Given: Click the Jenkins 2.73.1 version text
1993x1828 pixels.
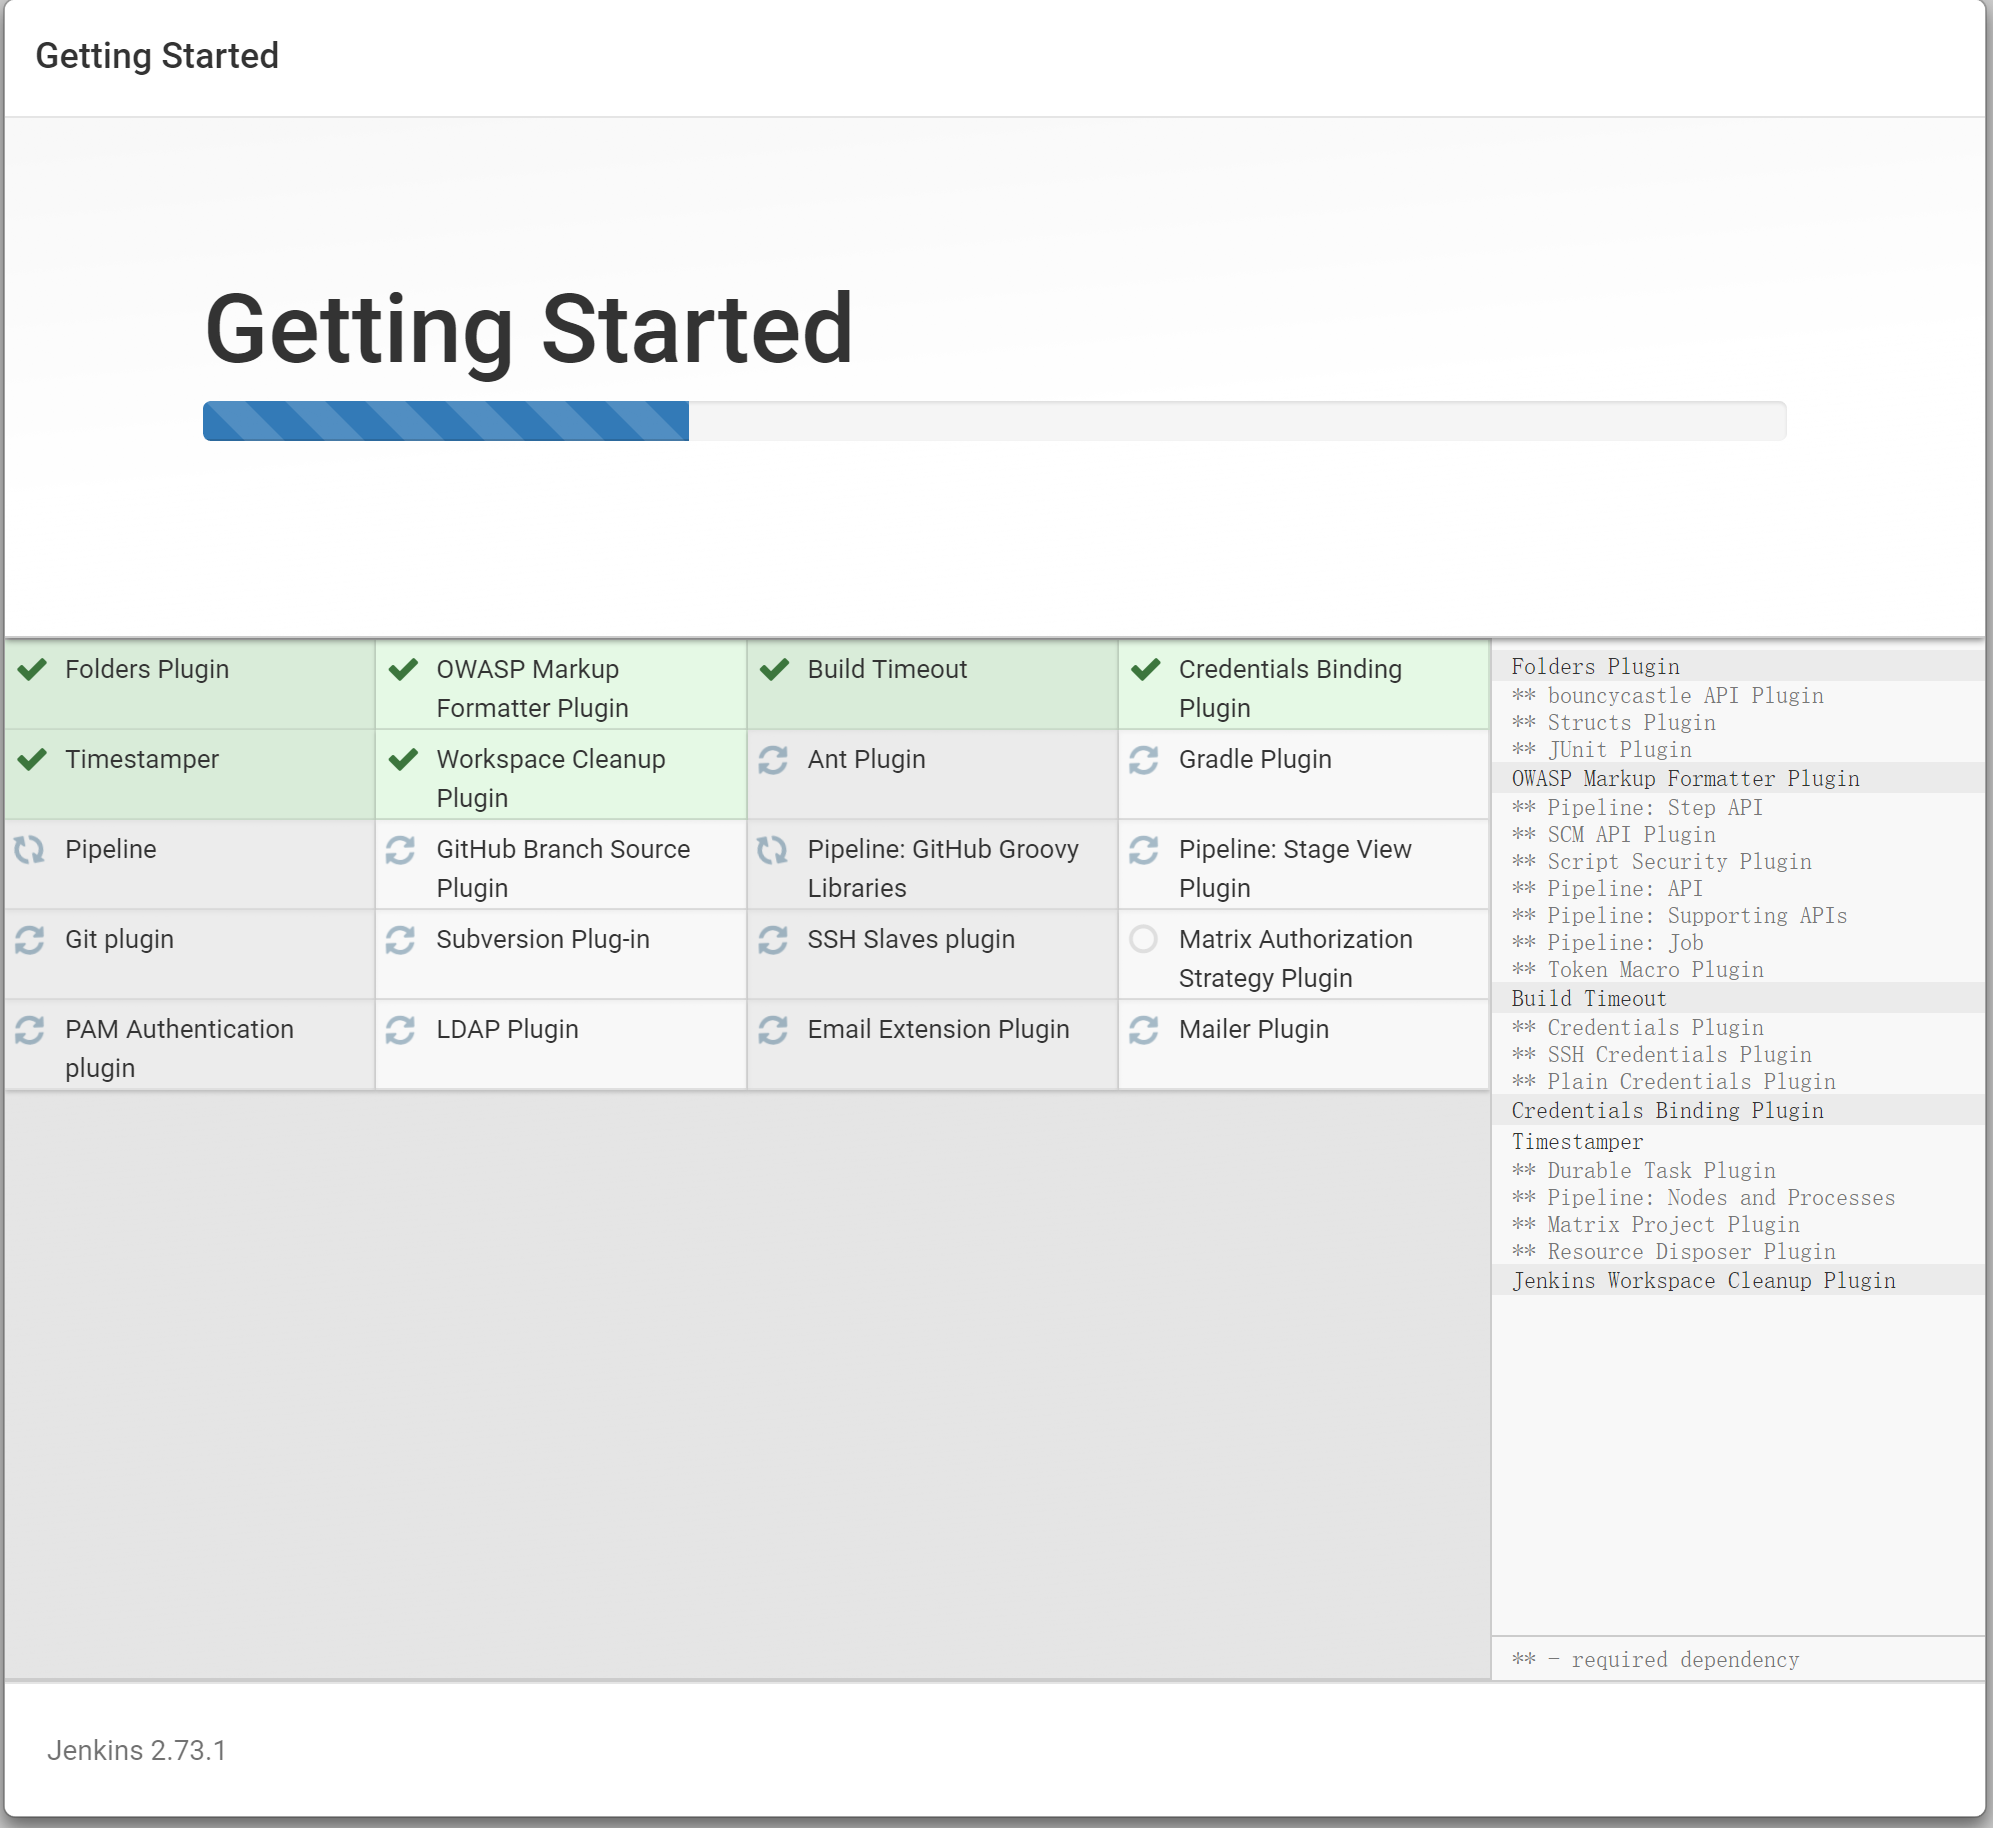Looking at the screenshot, I should pyautogui.click(x=137, y=1750).
